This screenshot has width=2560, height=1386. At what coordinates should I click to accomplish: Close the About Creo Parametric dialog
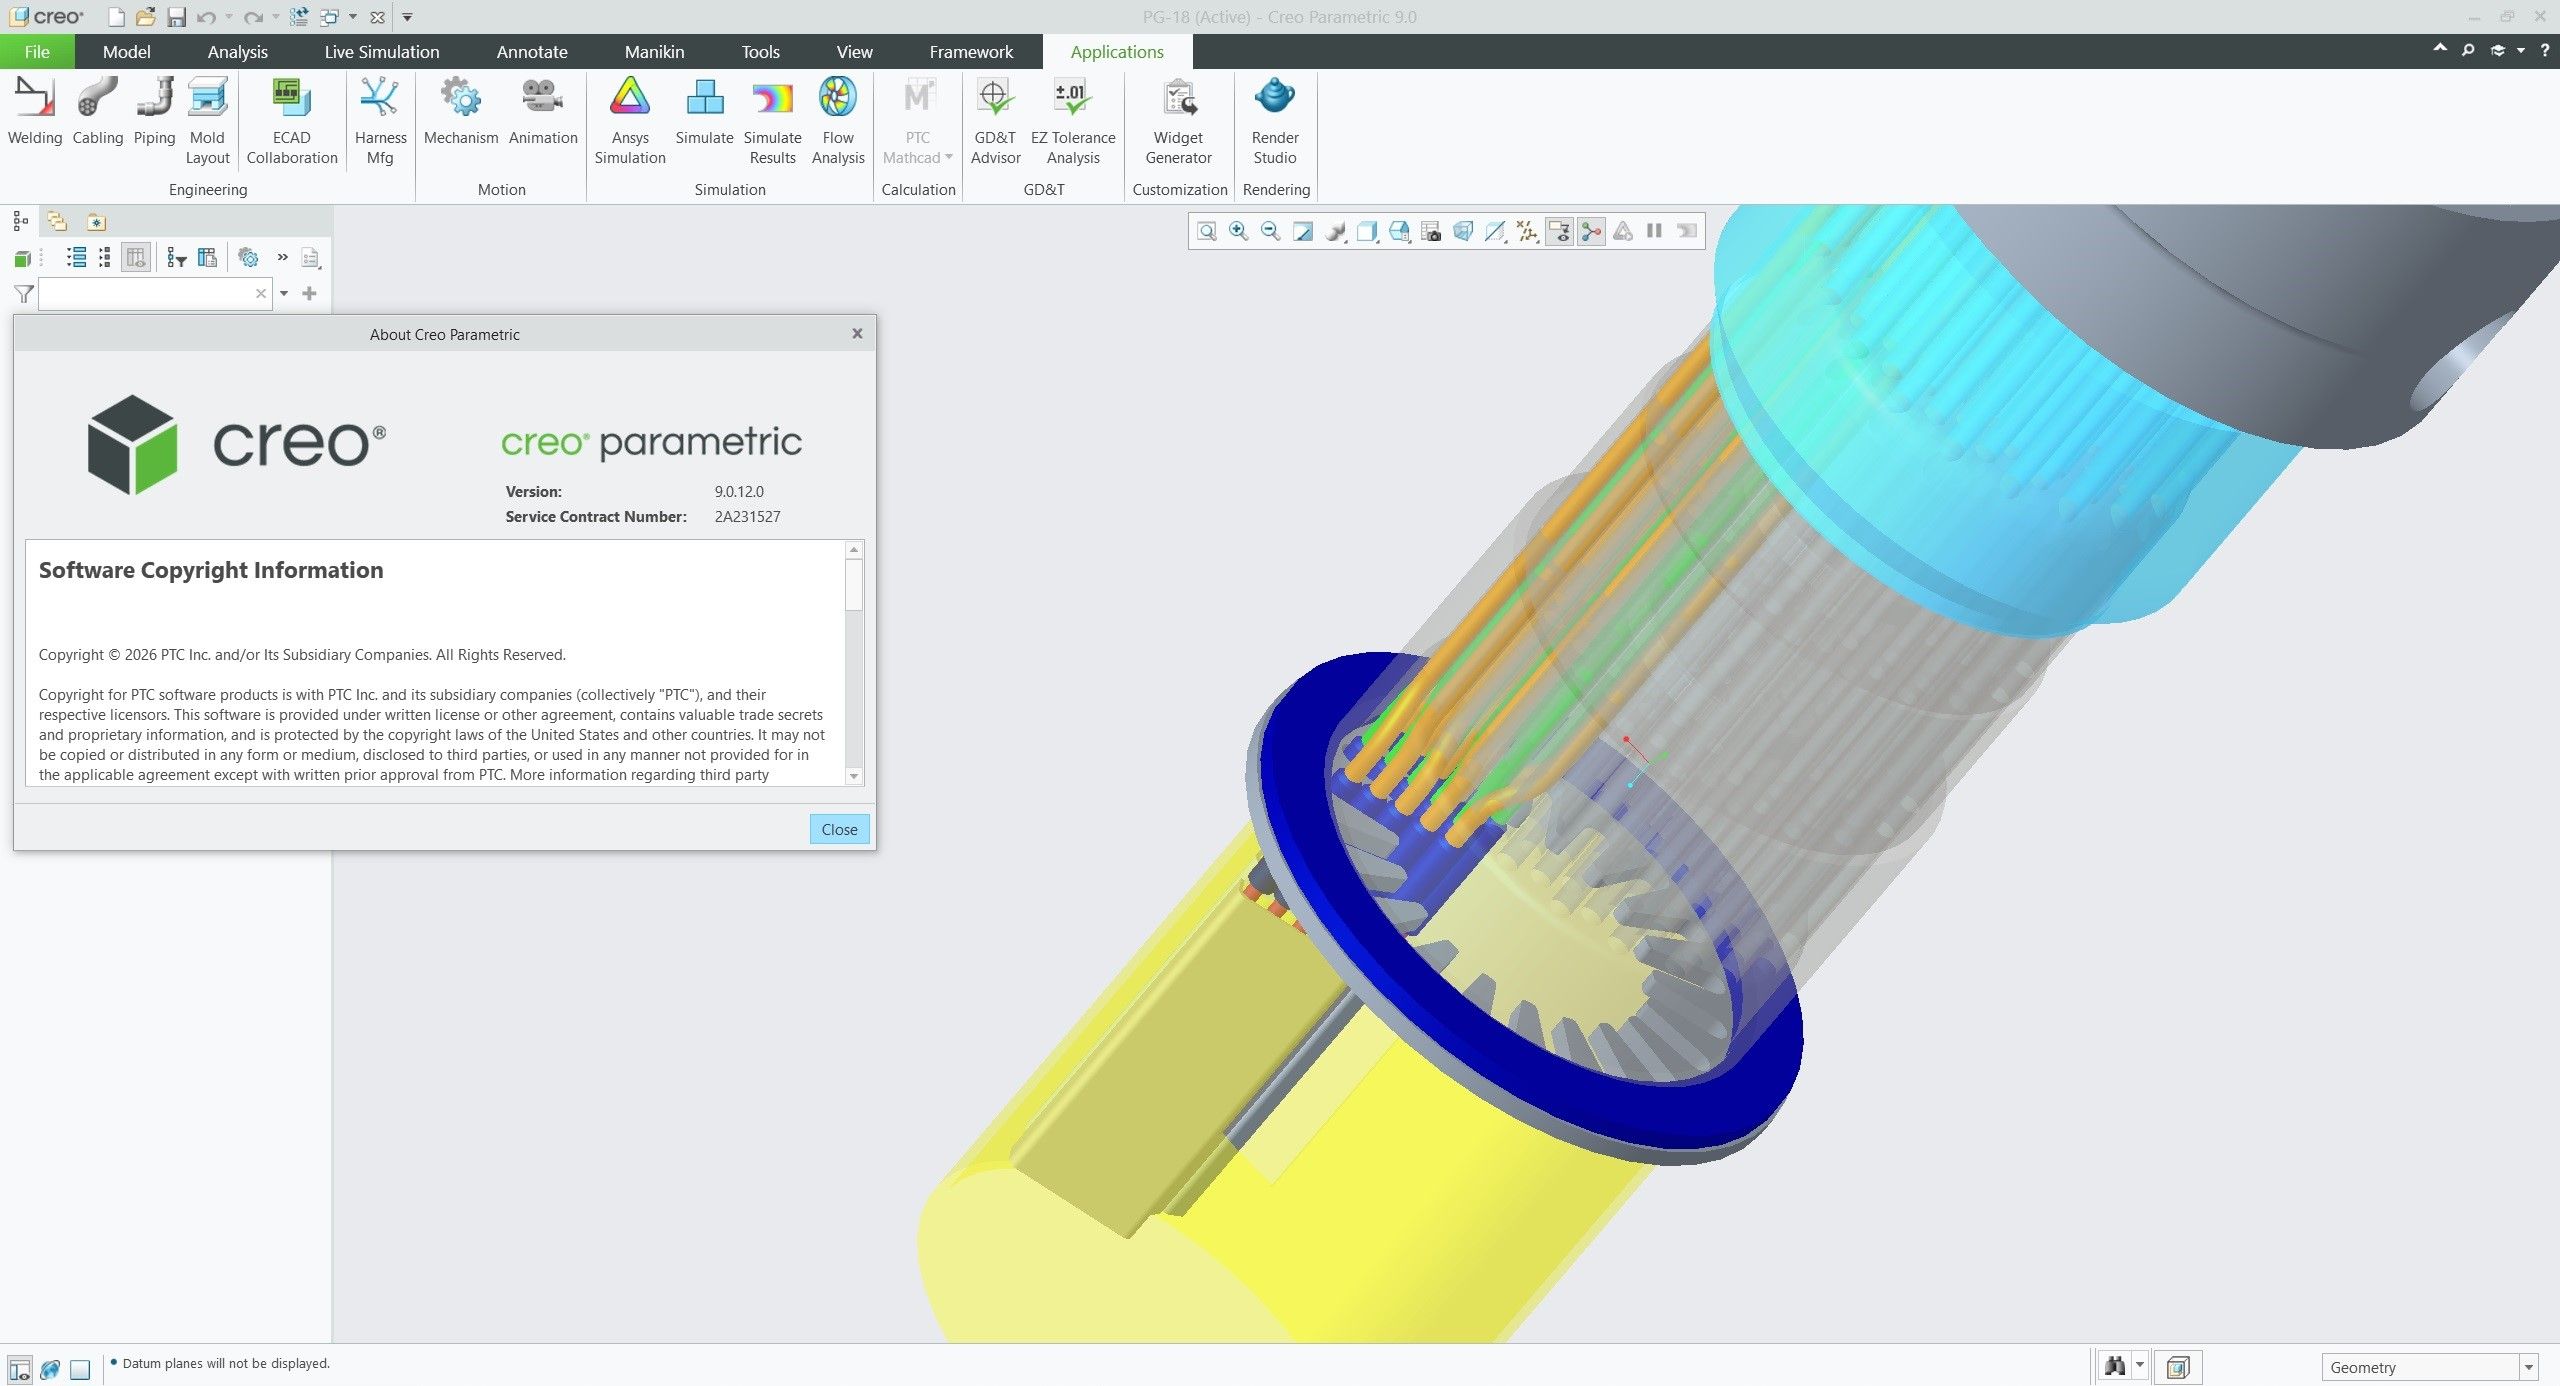839,828
